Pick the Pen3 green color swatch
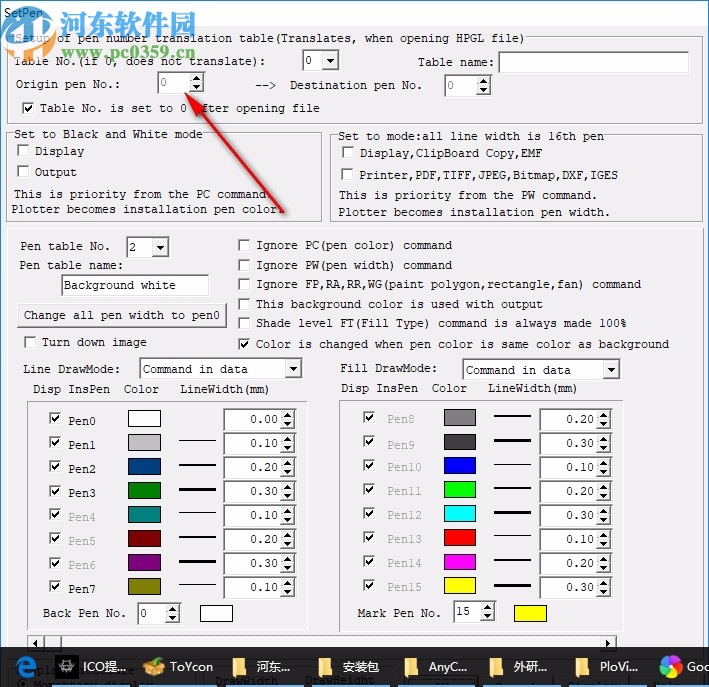 coord(144,490)
